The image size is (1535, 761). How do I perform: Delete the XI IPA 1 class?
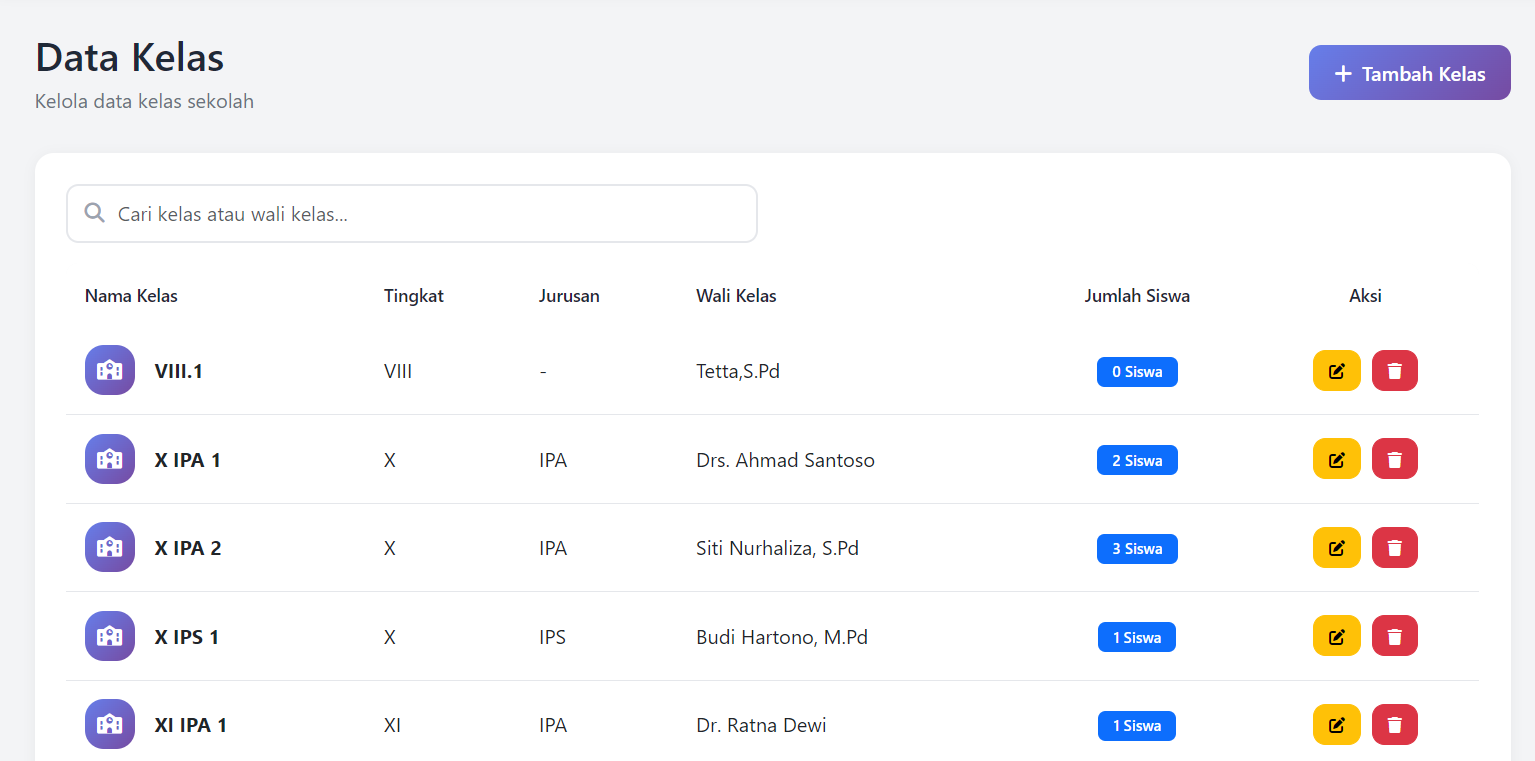[1395, 725]
